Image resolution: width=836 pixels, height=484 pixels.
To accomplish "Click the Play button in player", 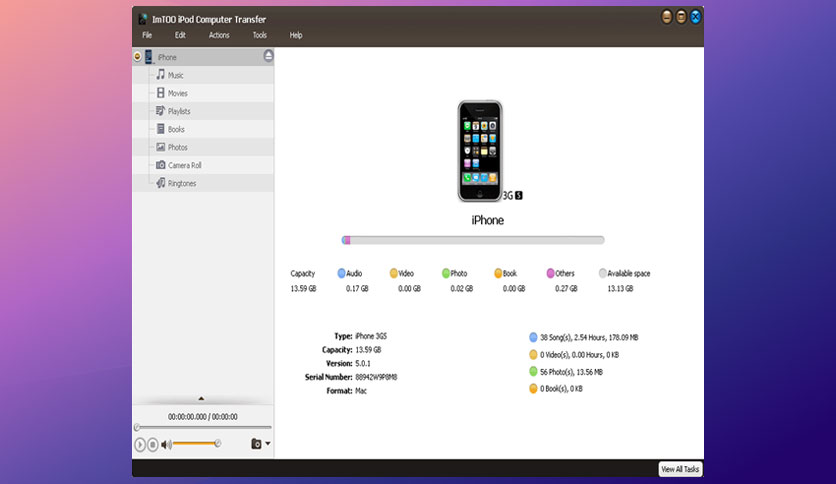I will 140,444.
